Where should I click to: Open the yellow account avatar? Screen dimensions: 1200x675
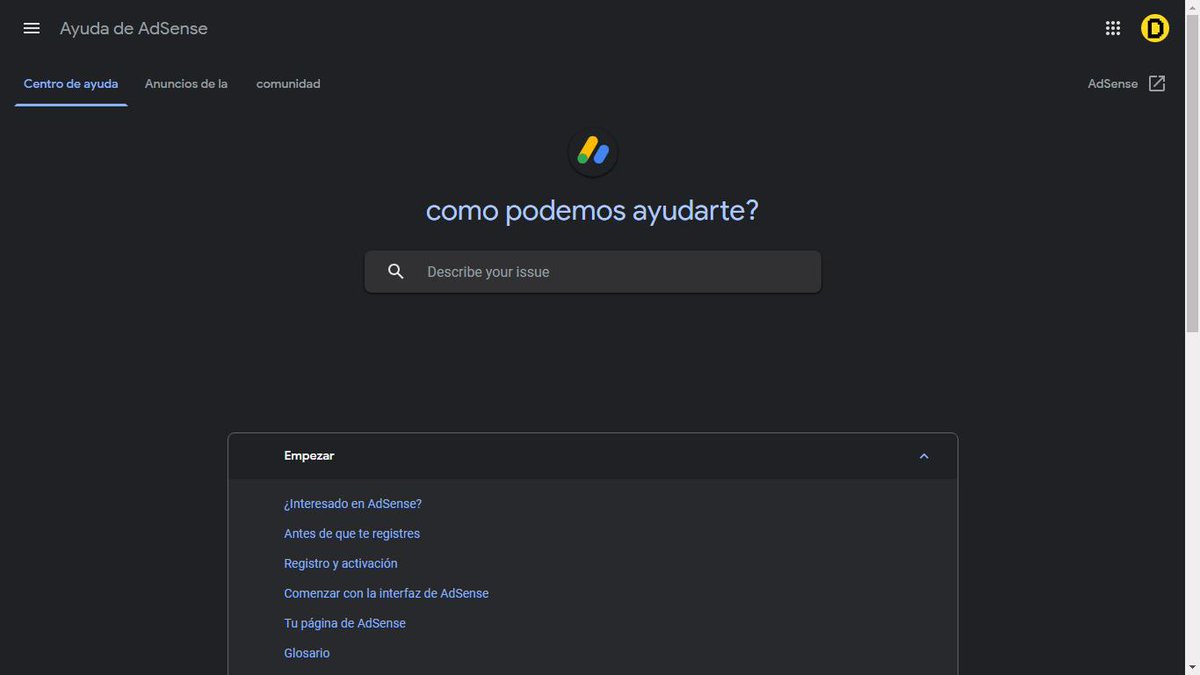1155,28
